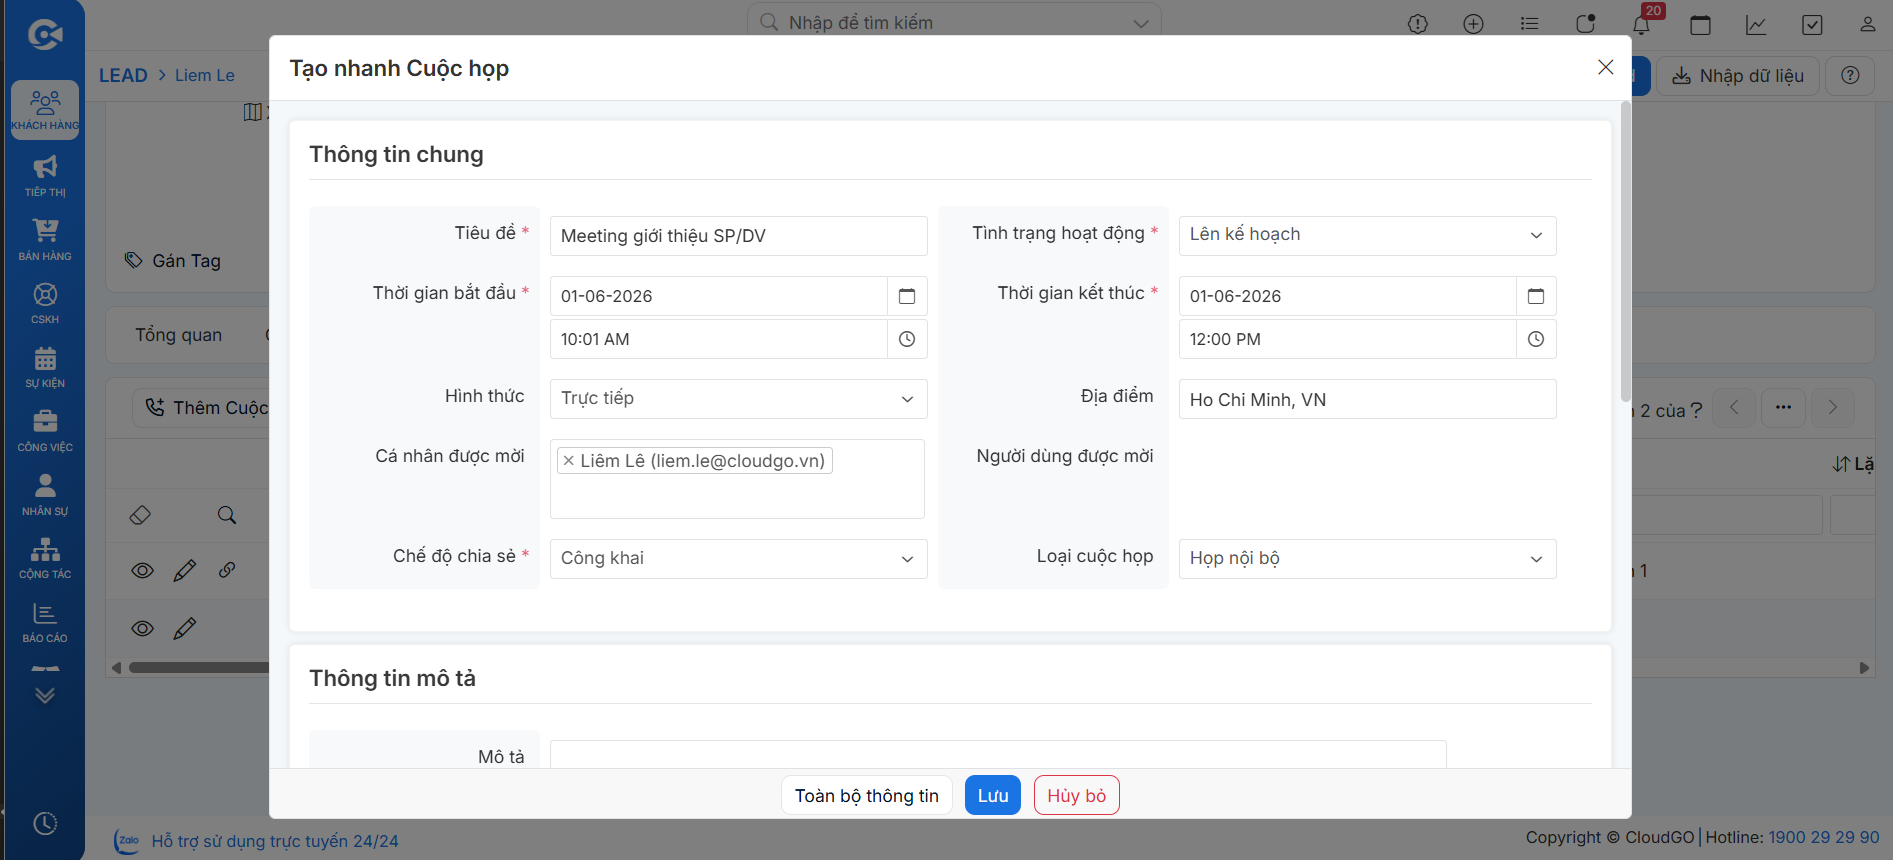Image resolution: width=1893 pixels, height=860 pixels.
Task: Open the Bán hàng sales module
Action: pos(45,239)
